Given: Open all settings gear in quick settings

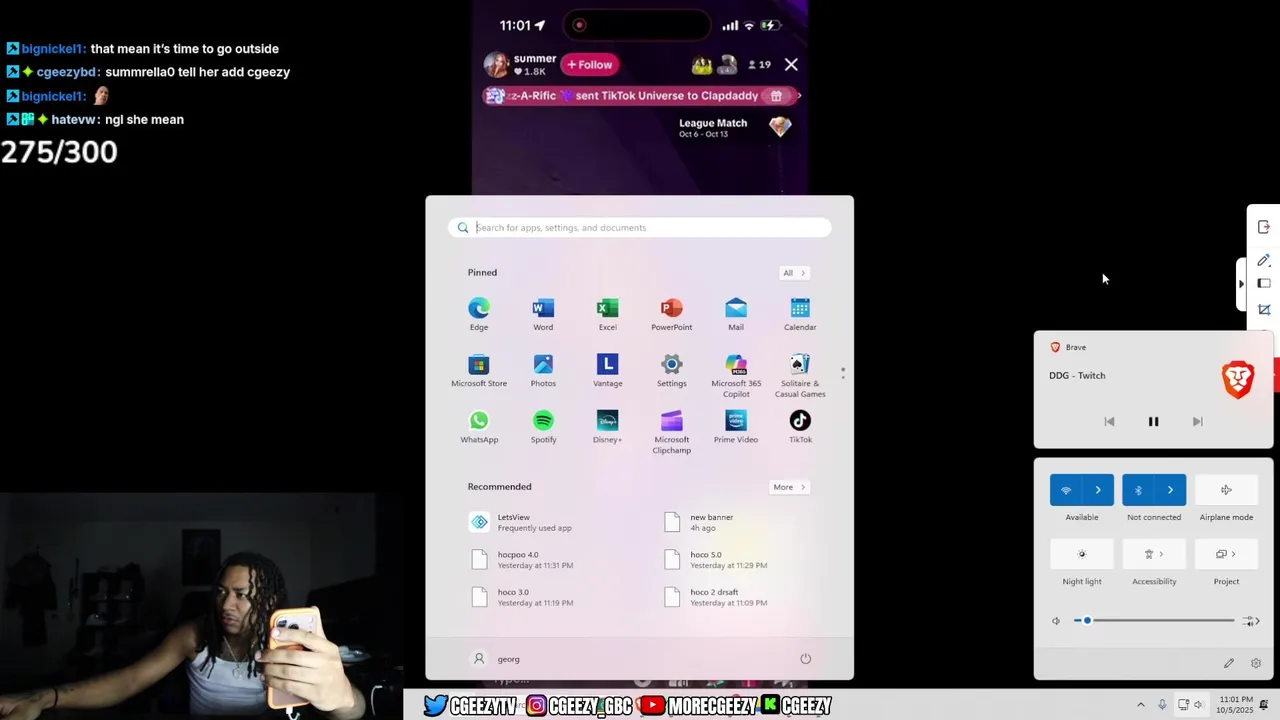Looking at the screenshot, I should pos(1256,663).
